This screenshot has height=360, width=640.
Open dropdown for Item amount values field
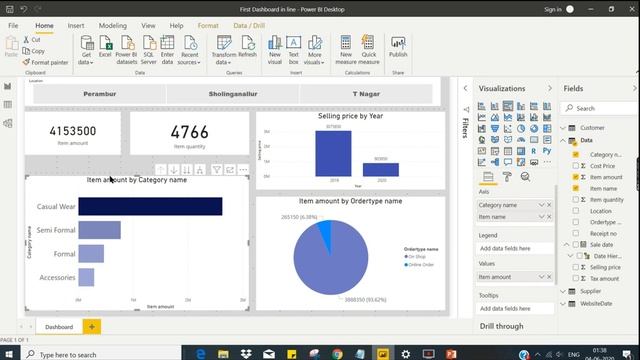pos(542,277)
